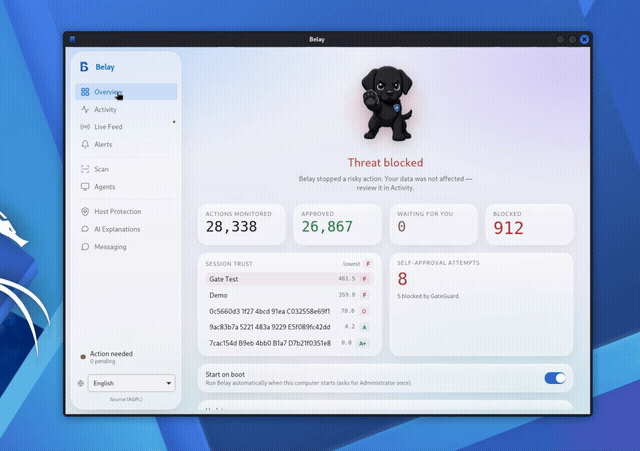Go to Live Feed
The width and height of the screenshot is (640, 451).
[126, 127]
